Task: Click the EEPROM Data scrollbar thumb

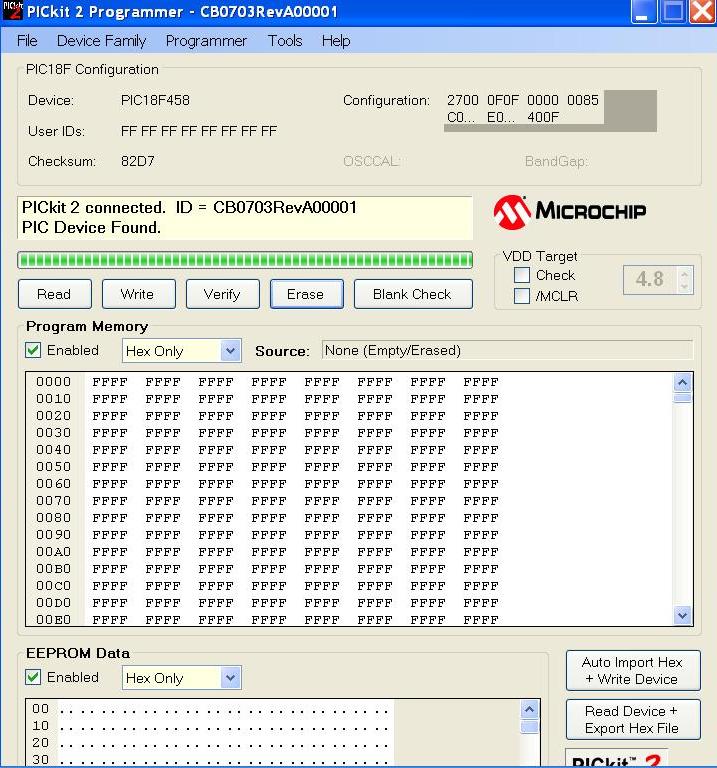Action: click(x=529, y=726)
